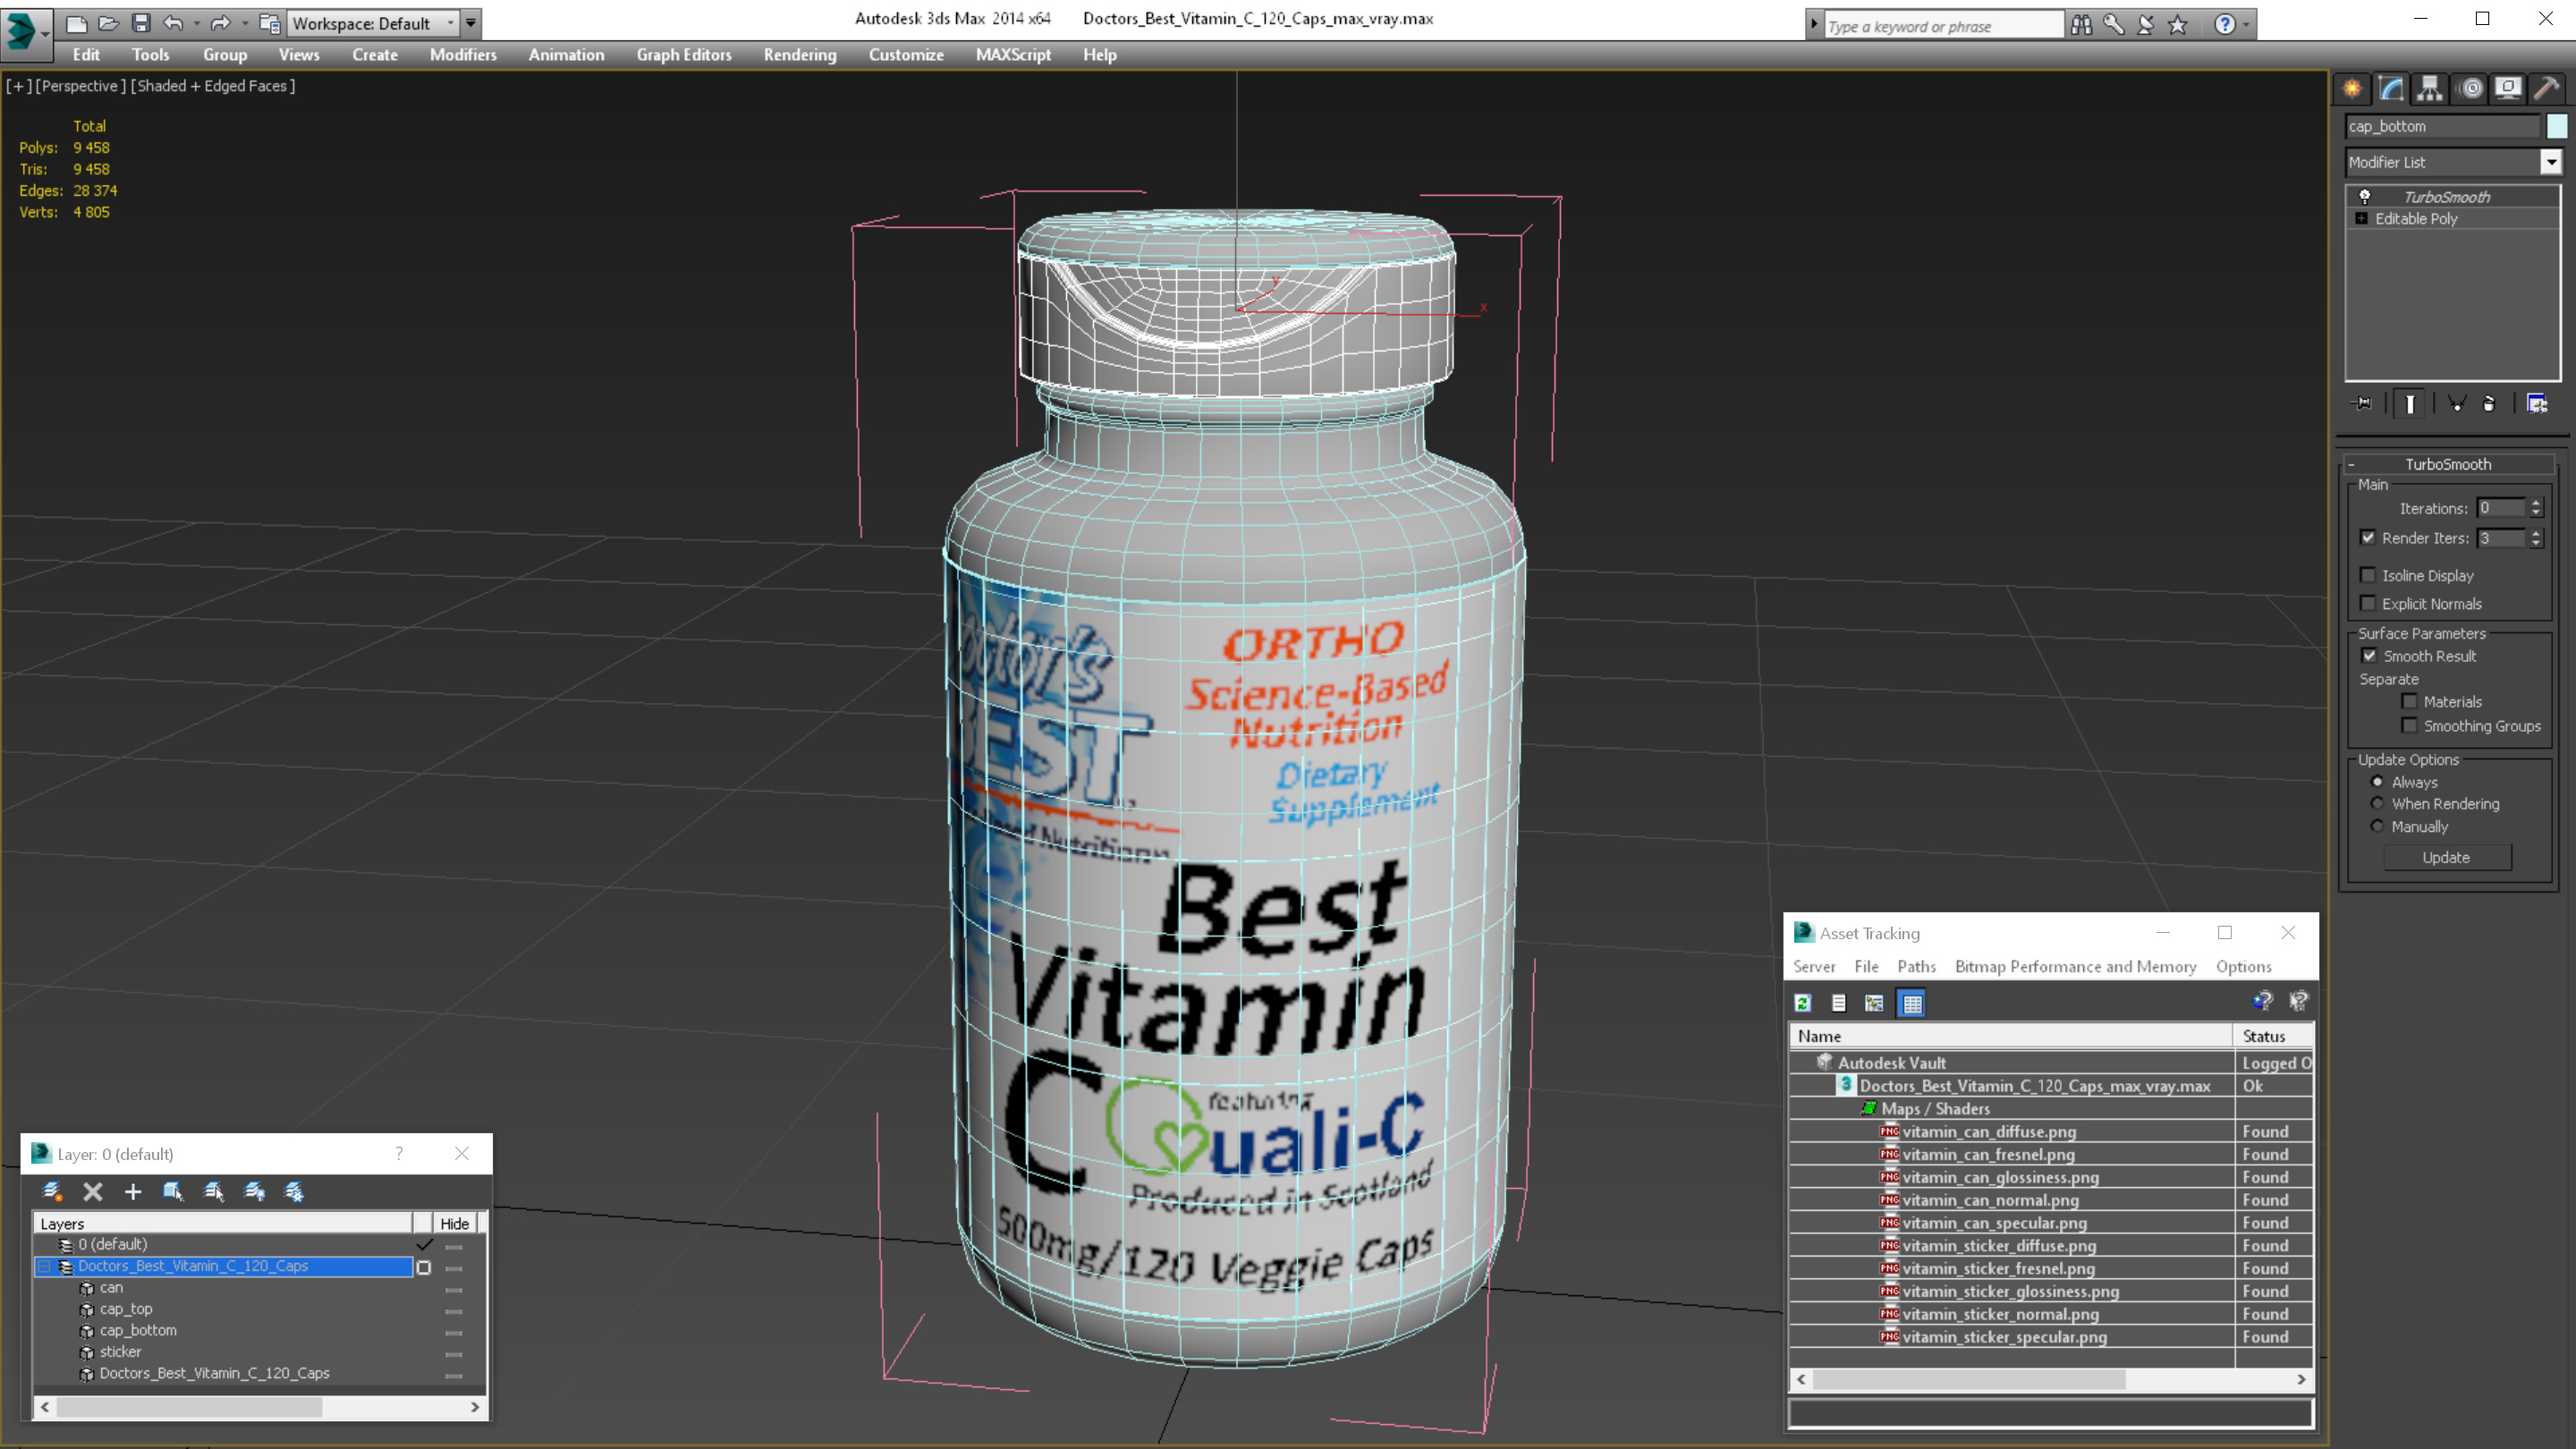The image size is (2576, 1449).
Task: Enable Separate by Smoothing Groups checkbox
Action: click(x=2409, y=725)
